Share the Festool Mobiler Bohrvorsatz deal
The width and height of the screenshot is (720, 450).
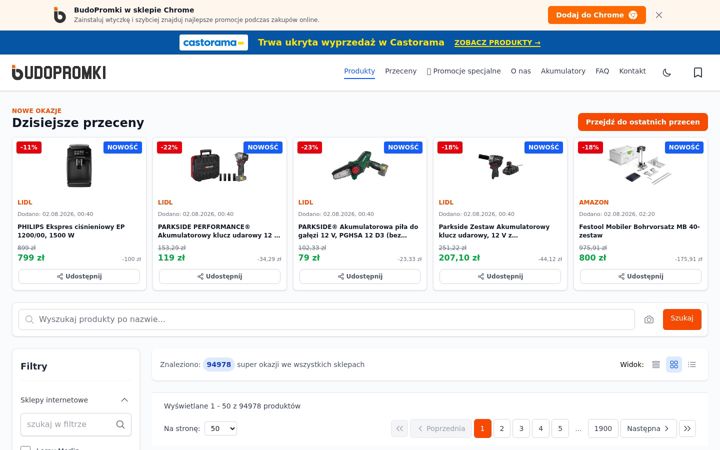point(641,276)
